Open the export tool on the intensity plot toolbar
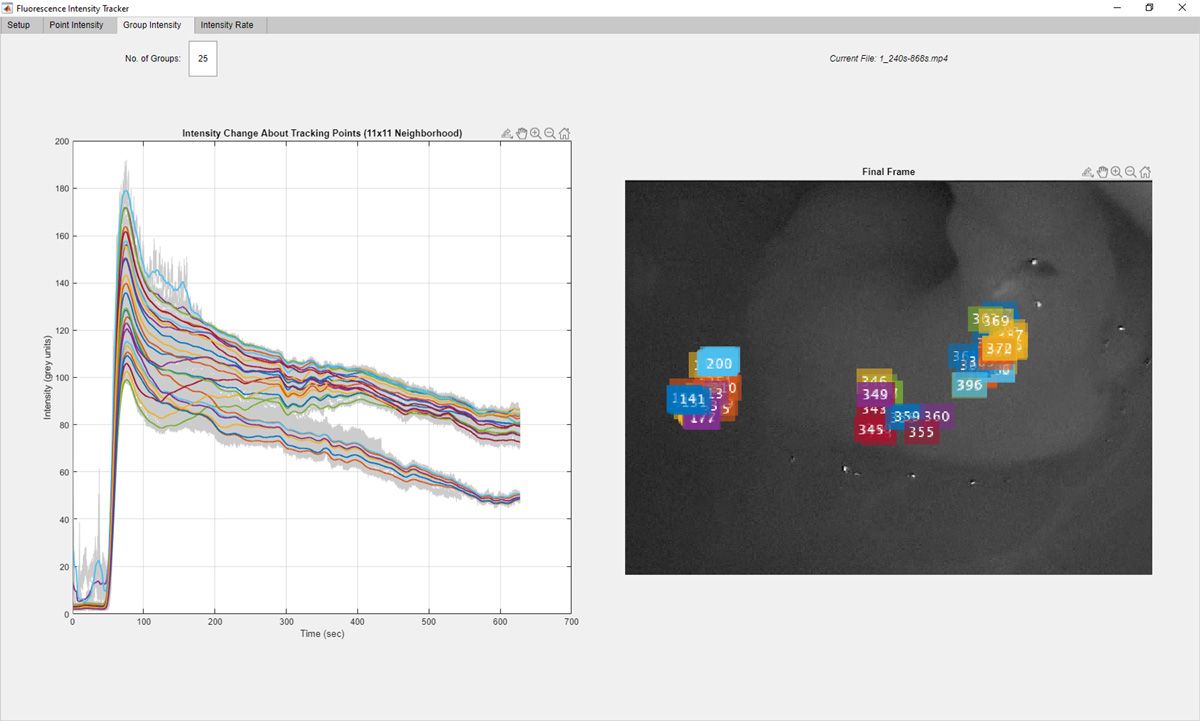Image resolution: width=1200 pixels, height=721 pixels. [x=505, y=132]
